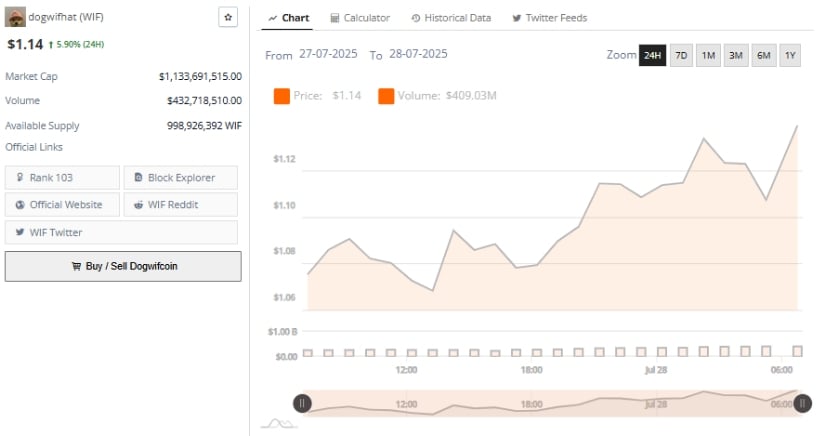Viewport: 825px width, 436px height.
Task: Open the WIF Twitter link
Action: [121, 232]
